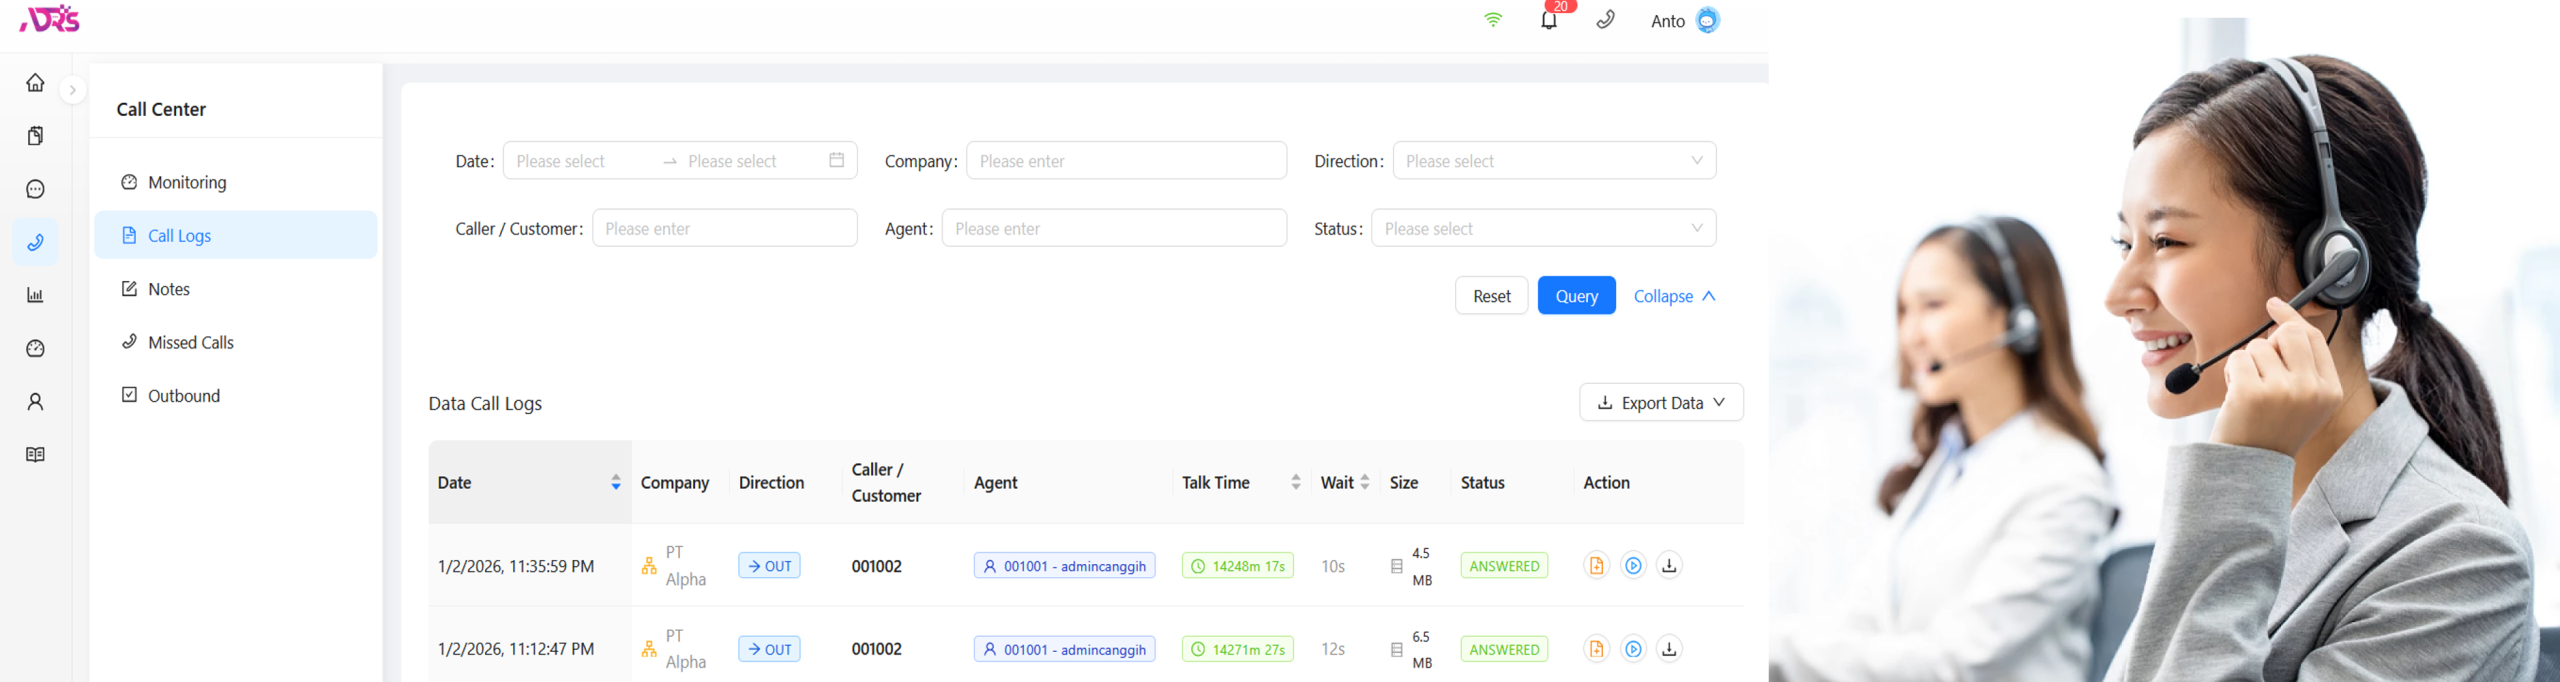Open the Direction dropdown filter
Image resolution: width=2560 pixels, height=682 pixels.
point(1553,161)
